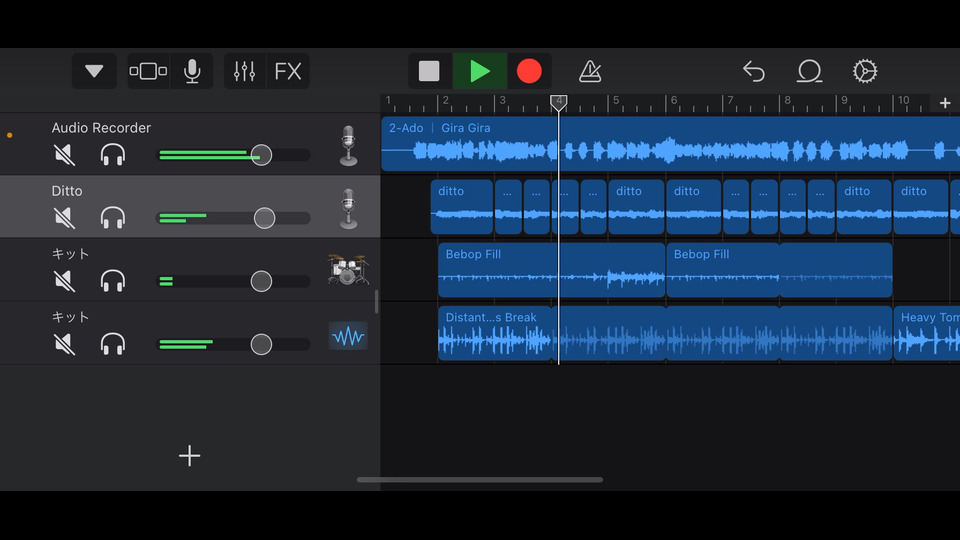960x540 pixels.
Task: Open the navigation dropdown triangle
Action: click(x=94, y=71)
